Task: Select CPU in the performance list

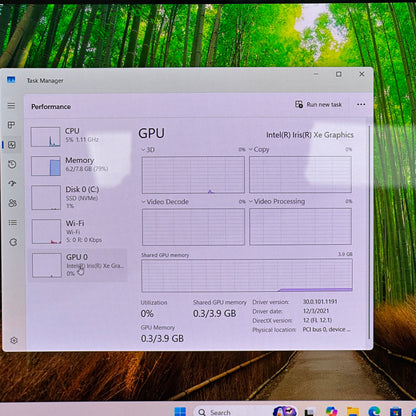Action: [78, 137]
